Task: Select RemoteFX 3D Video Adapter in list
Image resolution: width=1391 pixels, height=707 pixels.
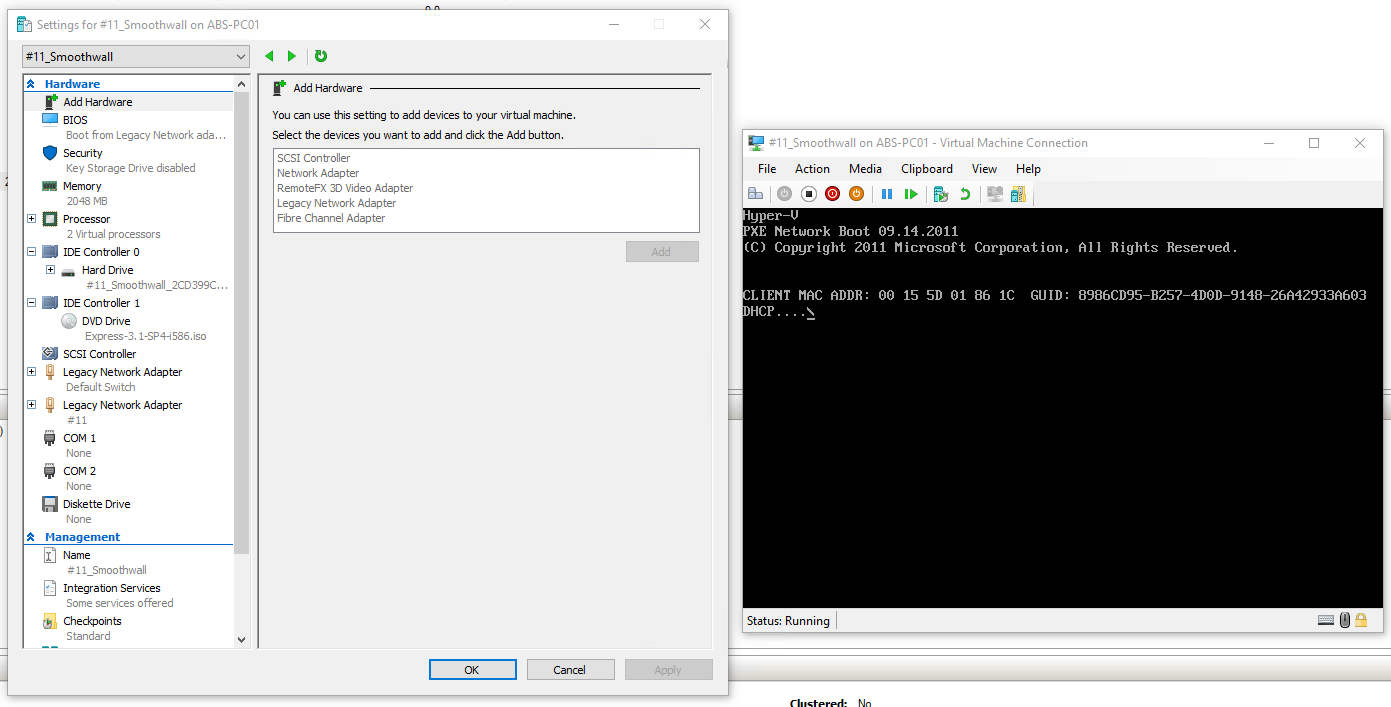Action: click(345, 188)
